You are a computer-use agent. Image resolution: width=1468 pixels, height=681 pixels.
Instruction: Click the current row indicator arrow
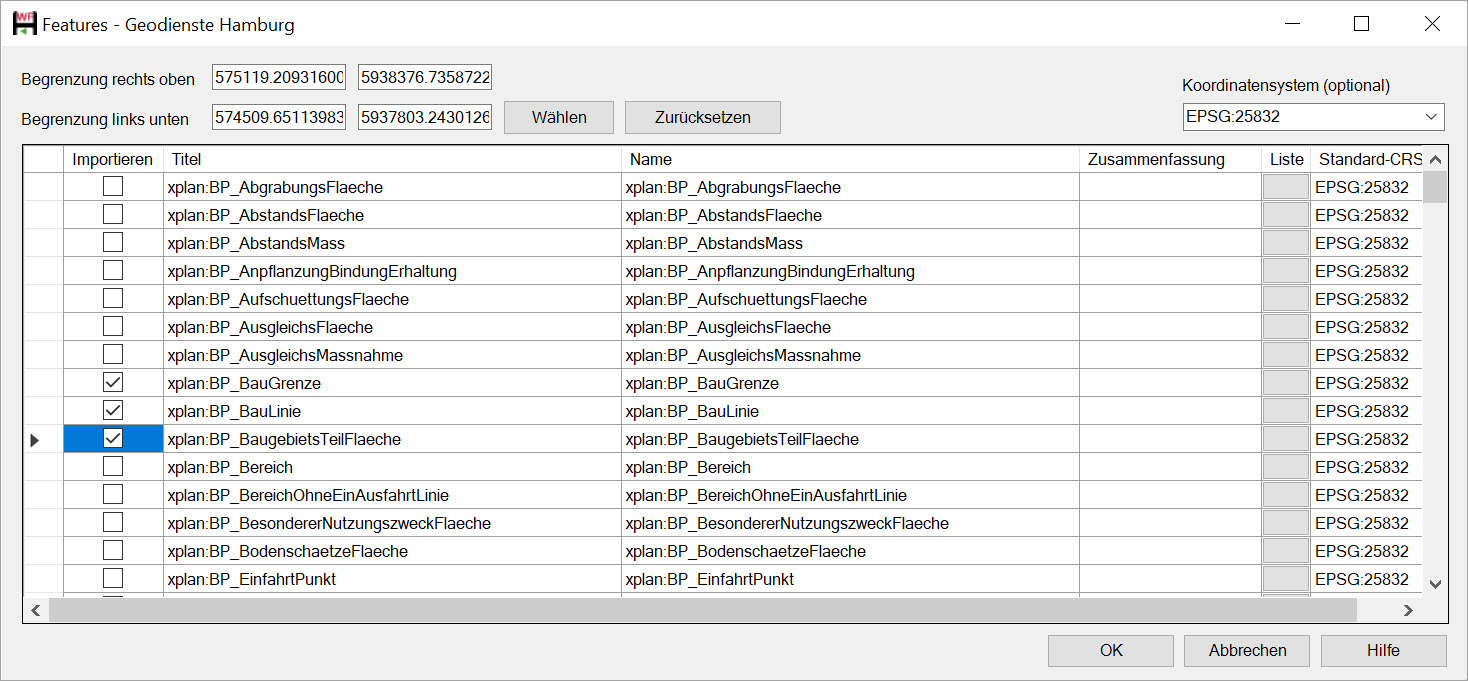click(36, 440)
